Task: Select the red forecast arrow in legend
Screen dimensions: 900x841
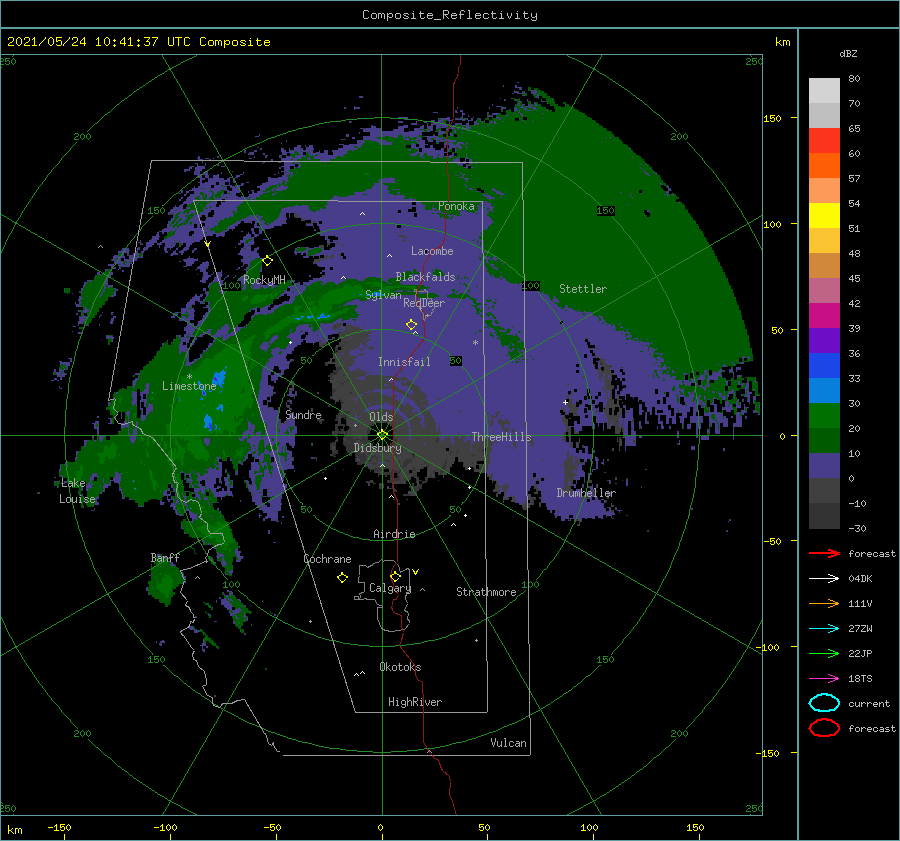Action: point(824,553)
